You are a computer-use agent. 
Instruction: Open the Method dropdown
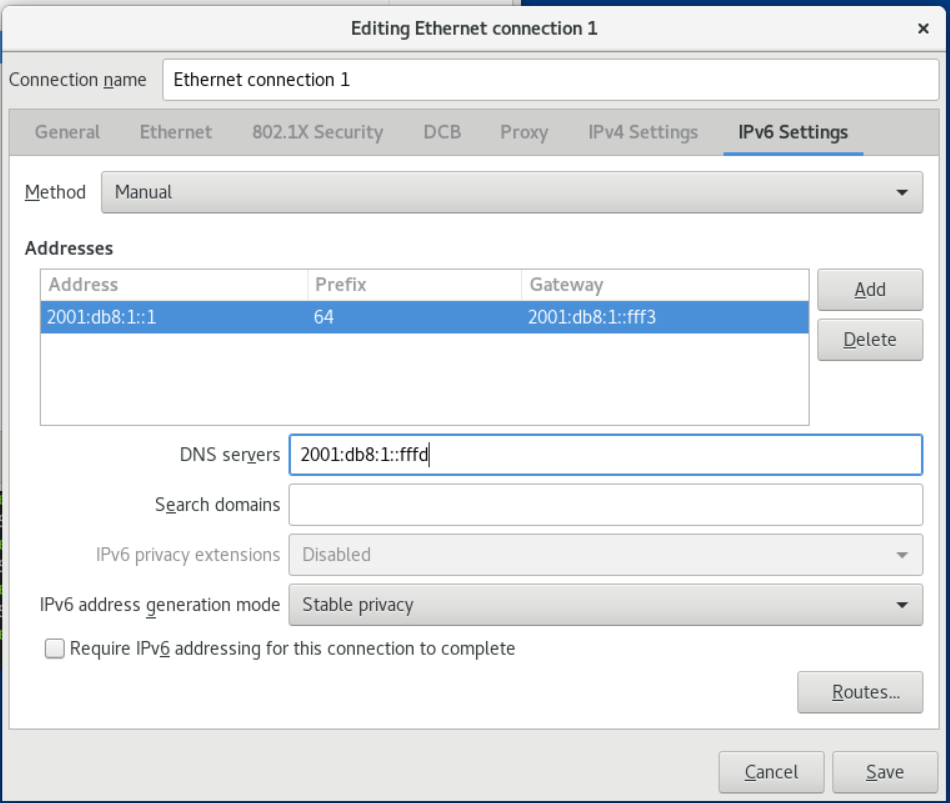point(511,192)
